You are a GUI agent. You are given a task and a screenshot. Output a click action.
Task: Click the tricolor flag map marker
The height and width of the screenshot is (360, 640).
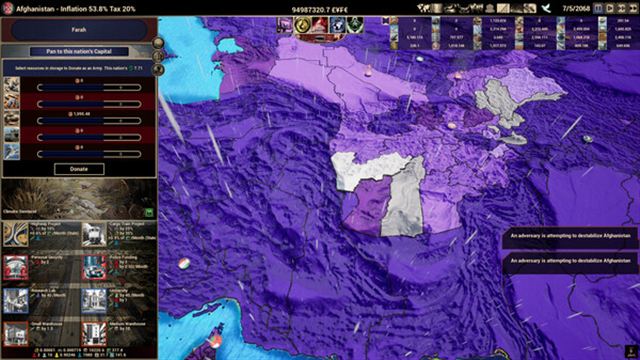(x=184, y=263)
